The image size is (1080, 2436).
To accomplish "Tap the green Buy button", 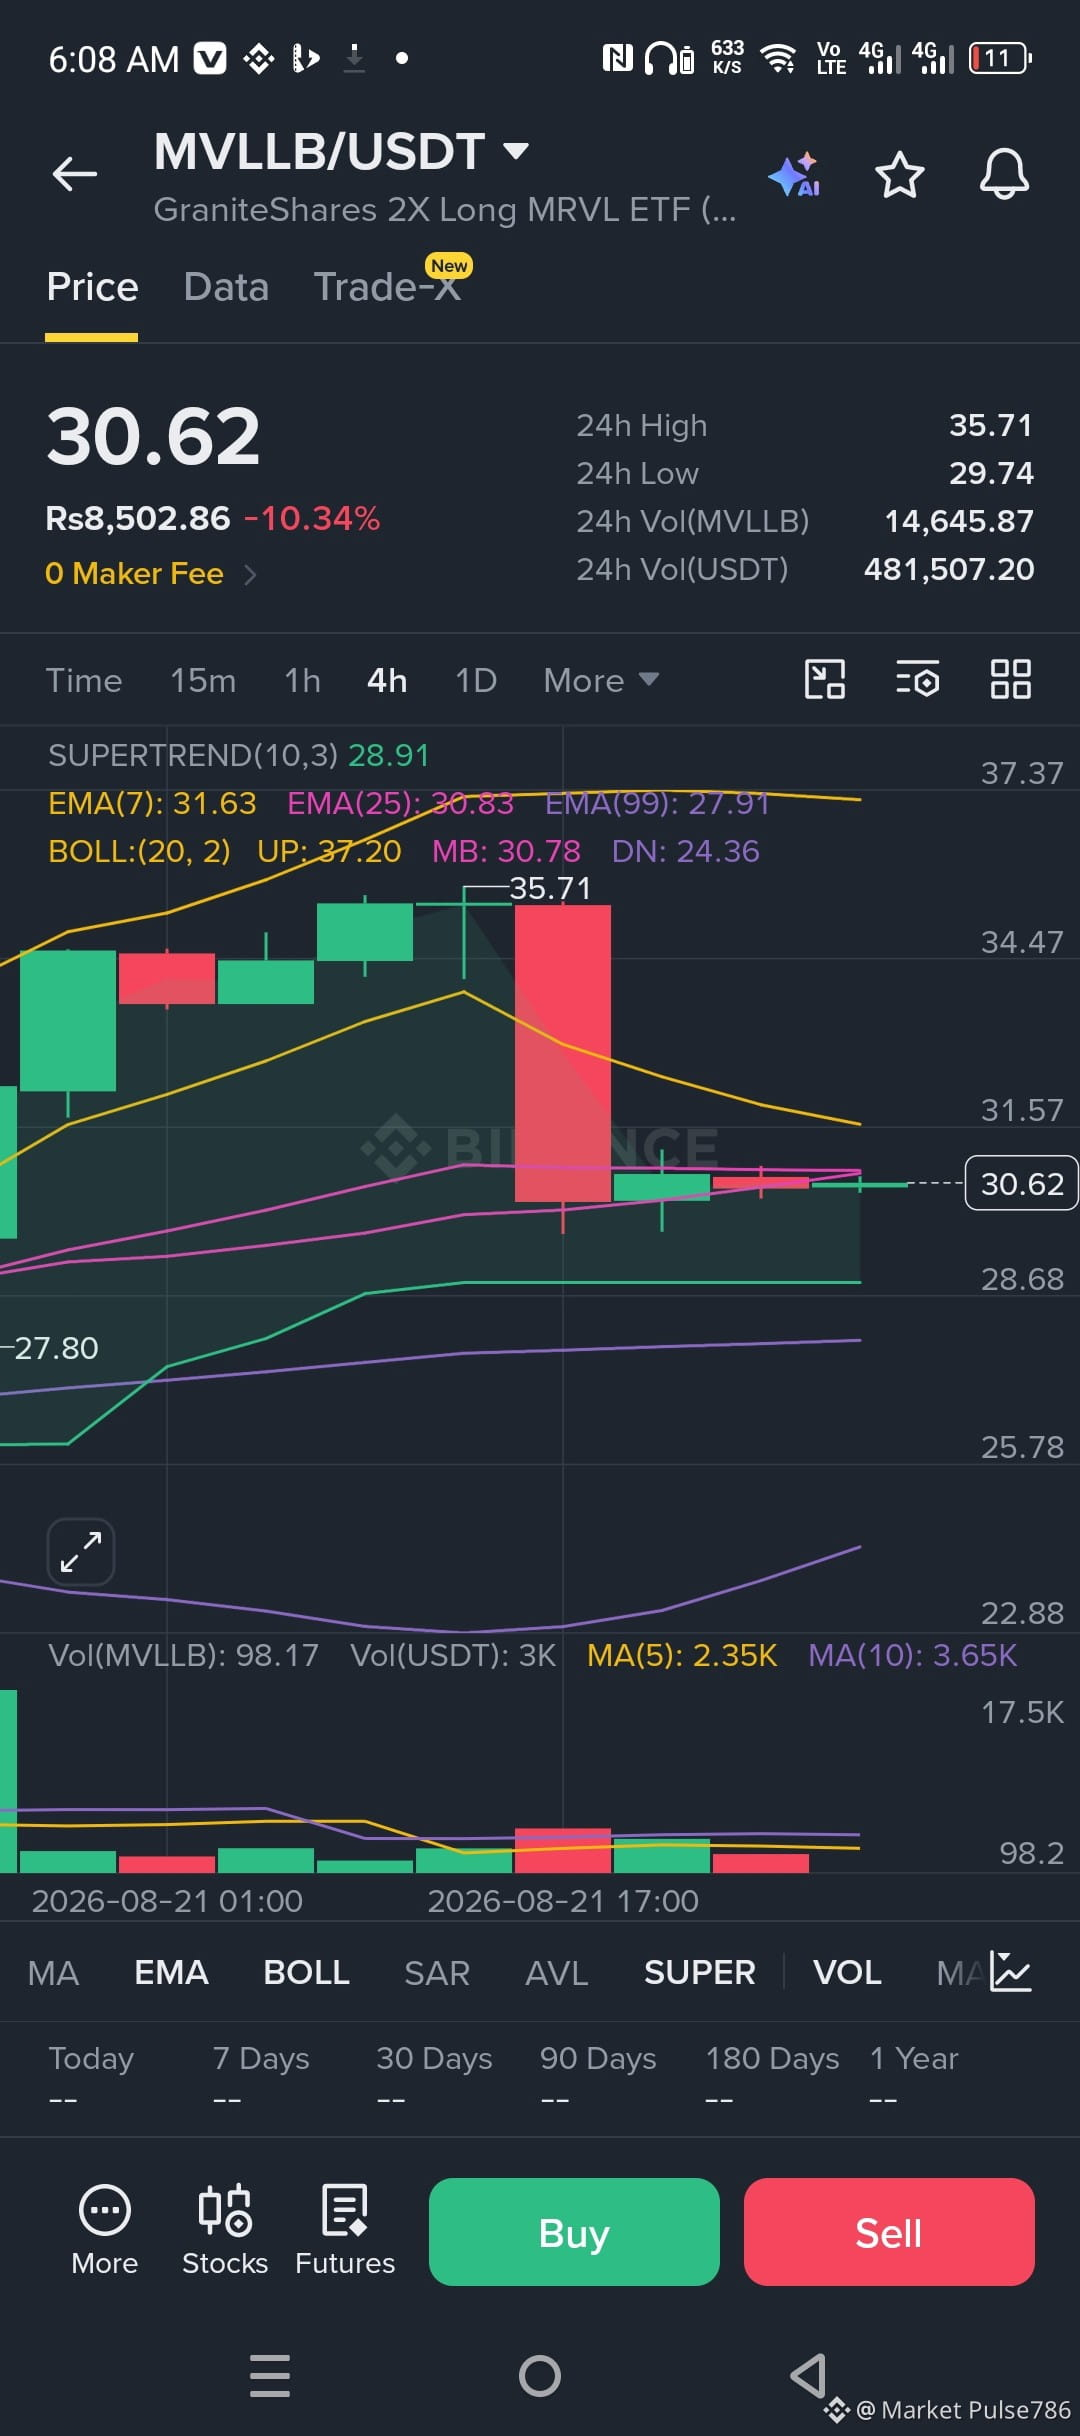I will 574,2232.
